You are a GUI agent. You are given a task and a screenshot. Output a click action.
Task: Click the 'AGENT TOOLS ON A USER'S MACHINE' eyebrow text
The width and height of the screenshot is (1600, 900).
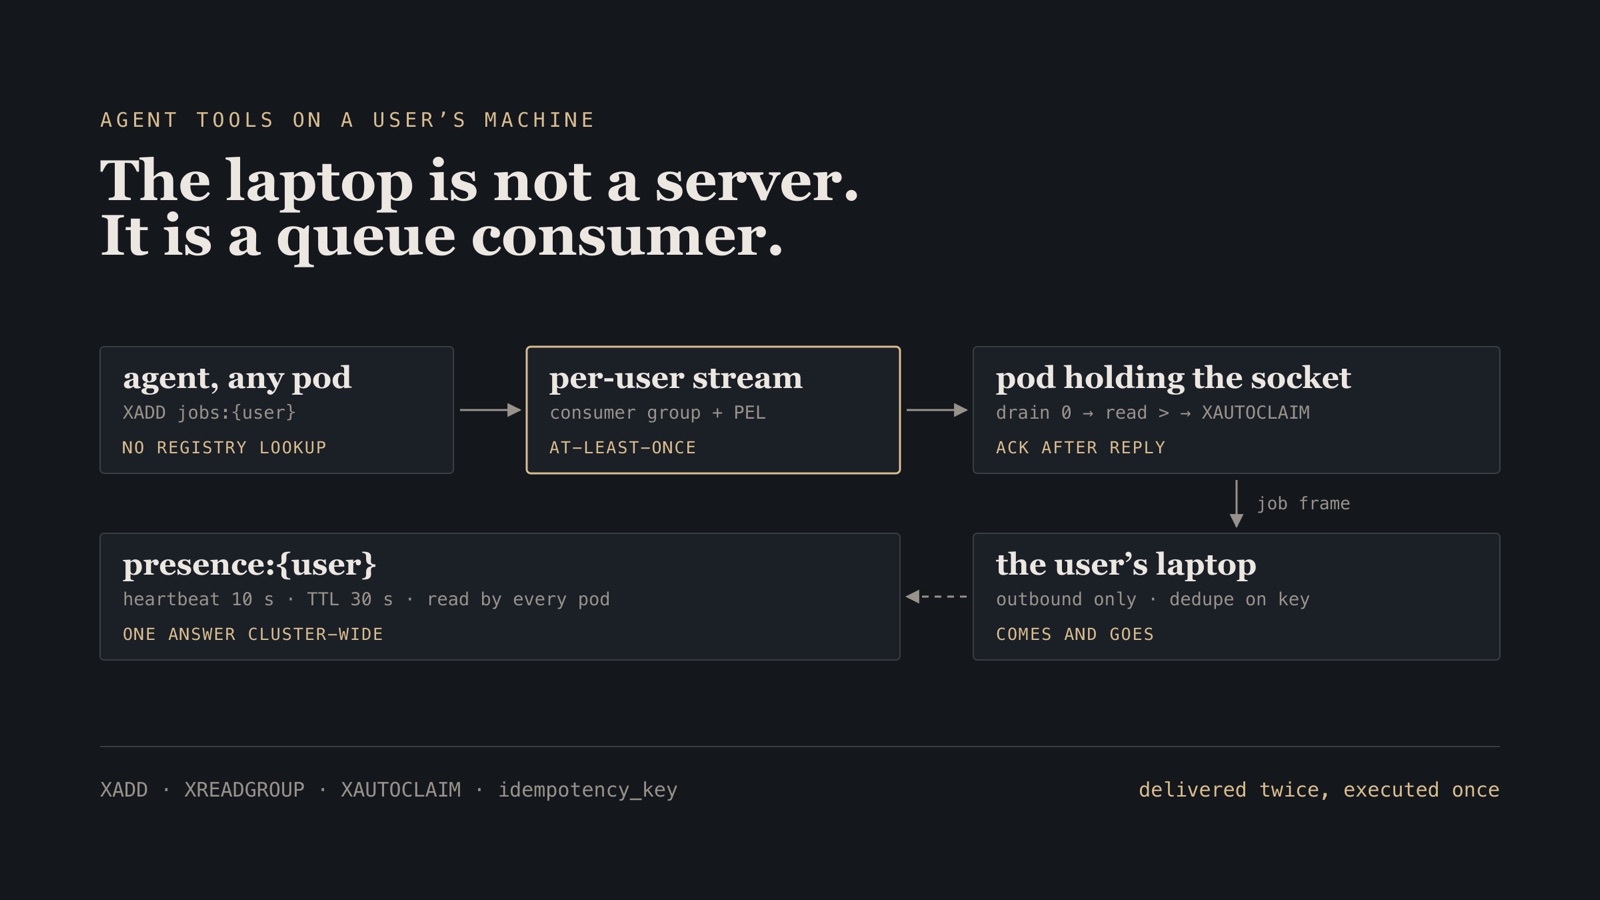point(347,120)
